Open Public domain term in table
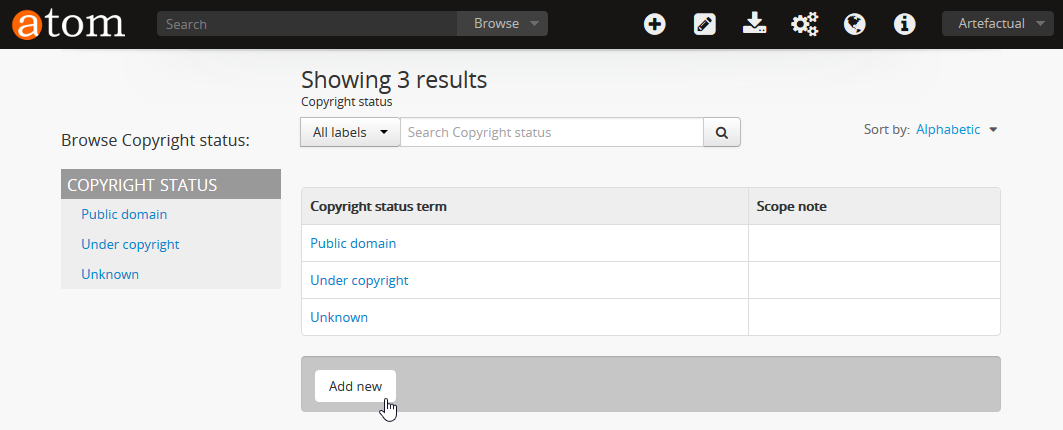 (x=353, y=243)
